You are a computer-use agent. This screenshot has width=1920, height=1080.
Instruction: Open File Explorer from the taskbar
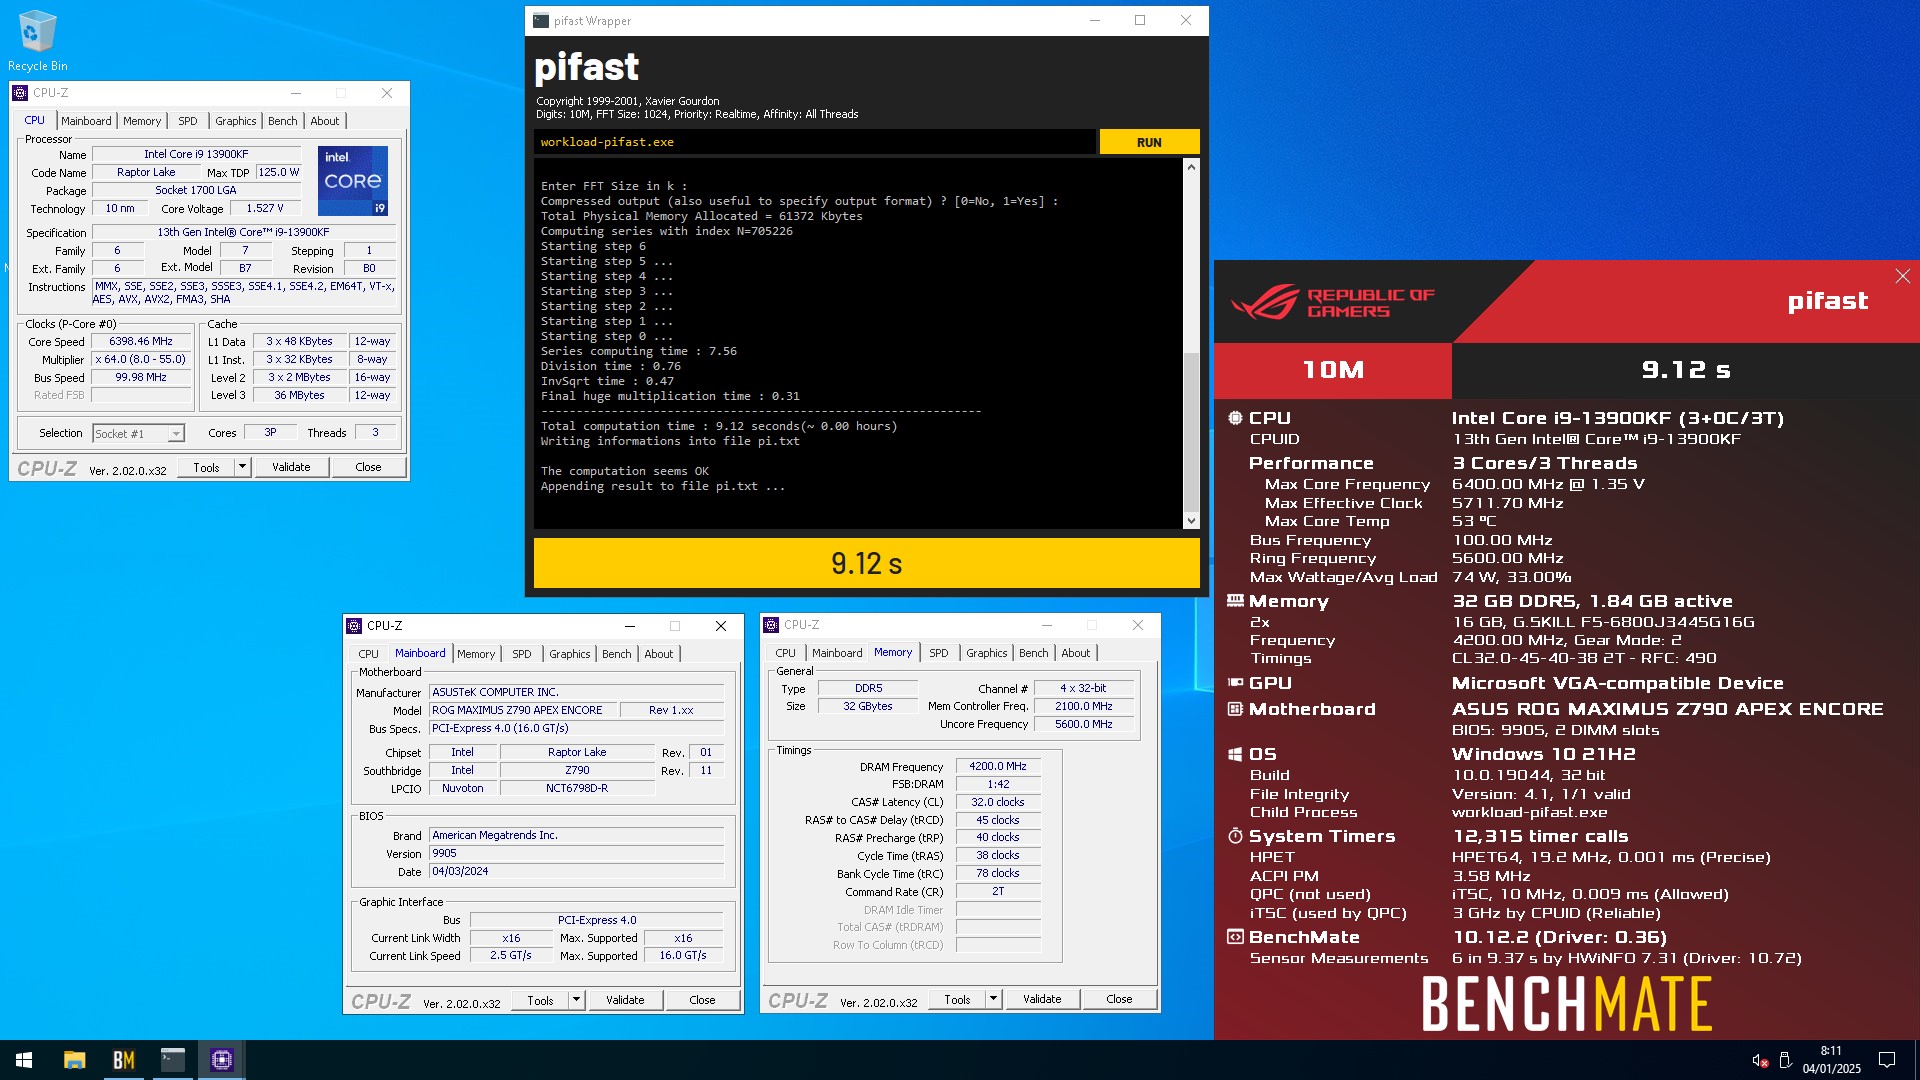pyautogui.click(x=74, y=1060)
